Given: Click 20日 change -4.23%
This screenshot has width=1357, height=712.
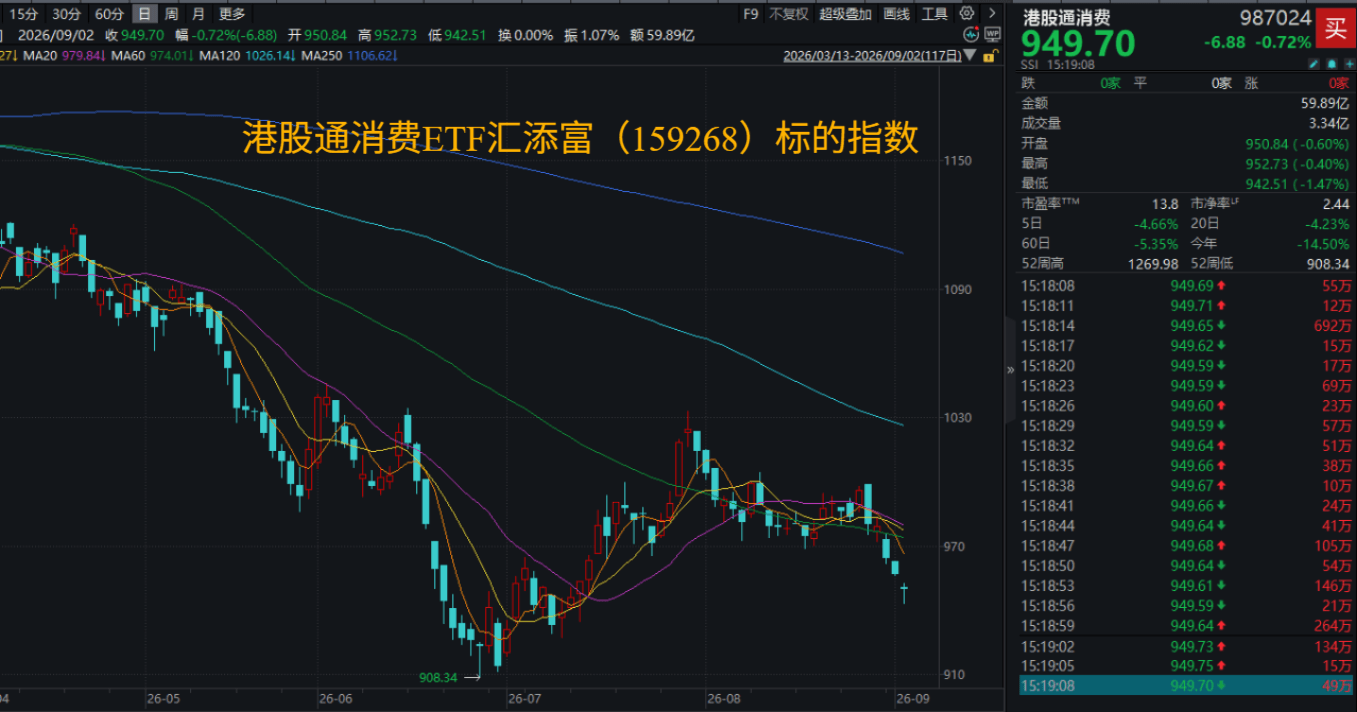Looking at the screenshot, I should [x=1327, y=224].
